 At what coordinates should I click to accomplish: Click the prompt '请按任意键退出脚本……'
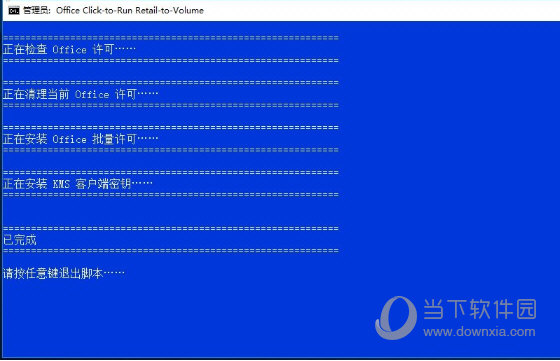point(64,274)
